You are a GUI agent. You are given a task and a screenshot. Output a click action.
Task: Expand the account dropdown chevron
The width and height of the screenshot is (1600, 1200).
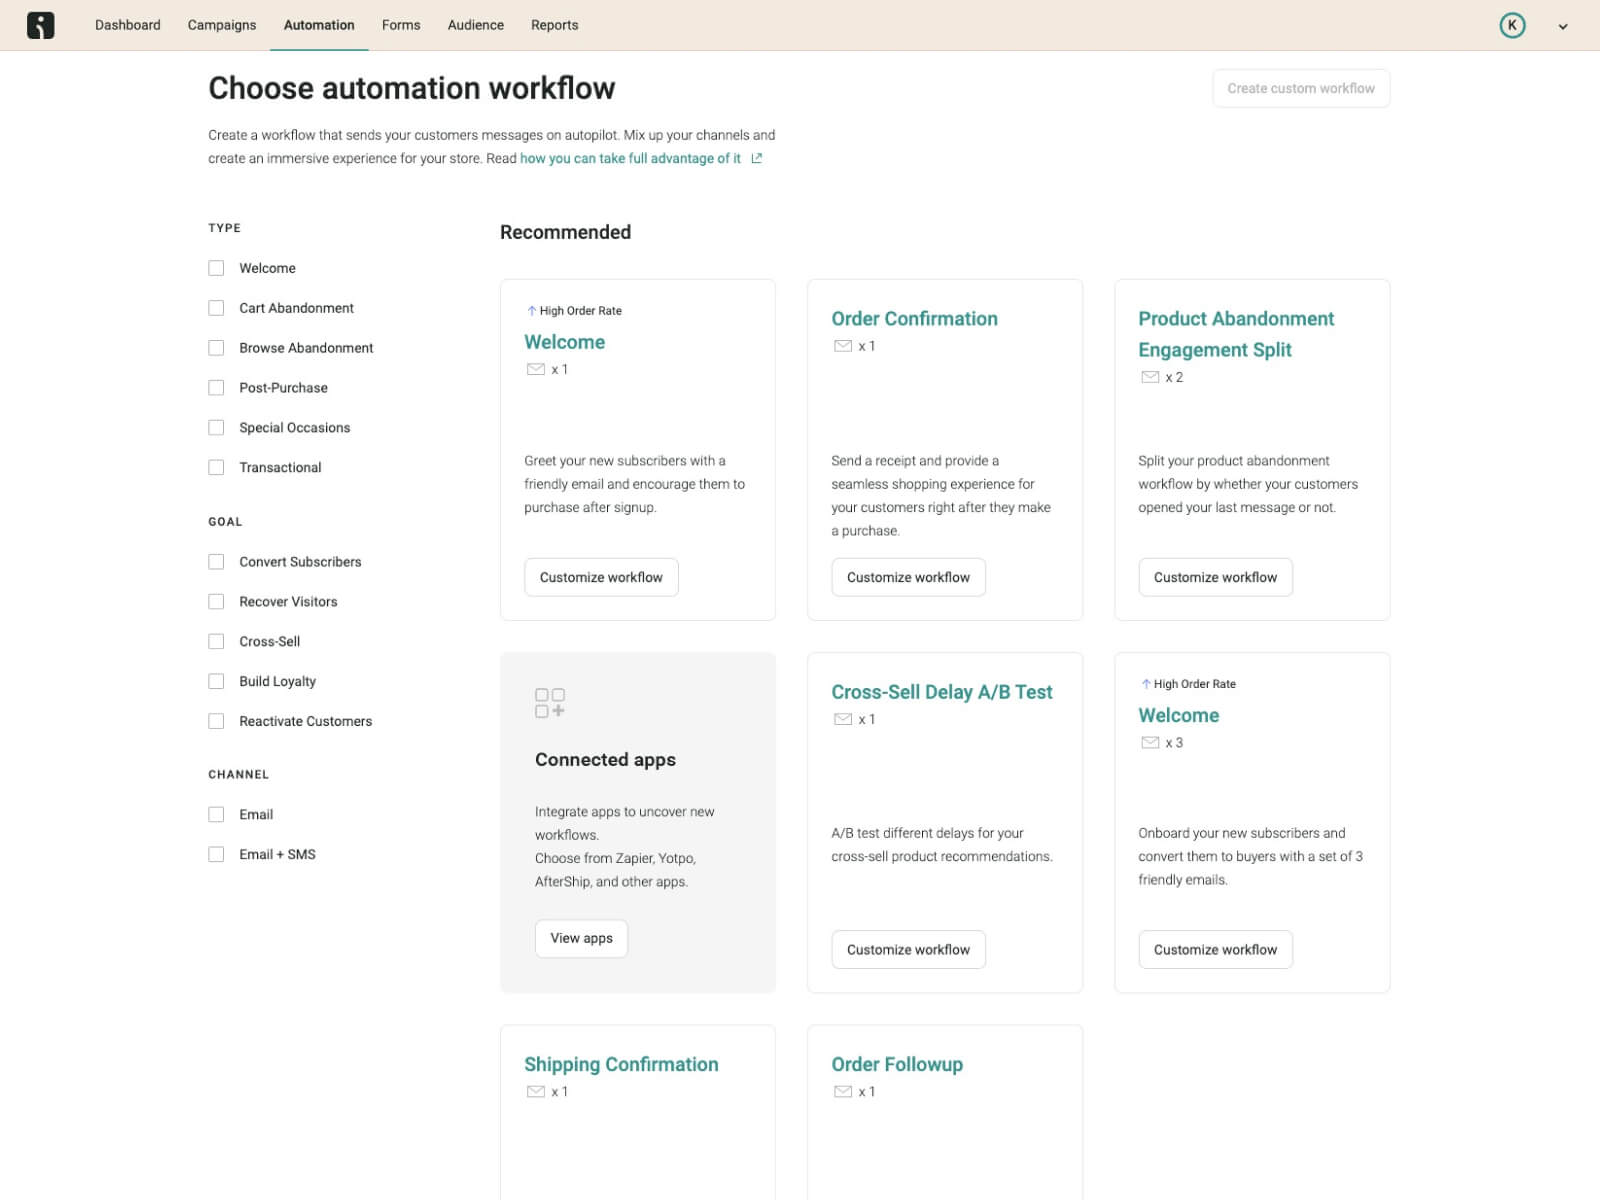1563,26
